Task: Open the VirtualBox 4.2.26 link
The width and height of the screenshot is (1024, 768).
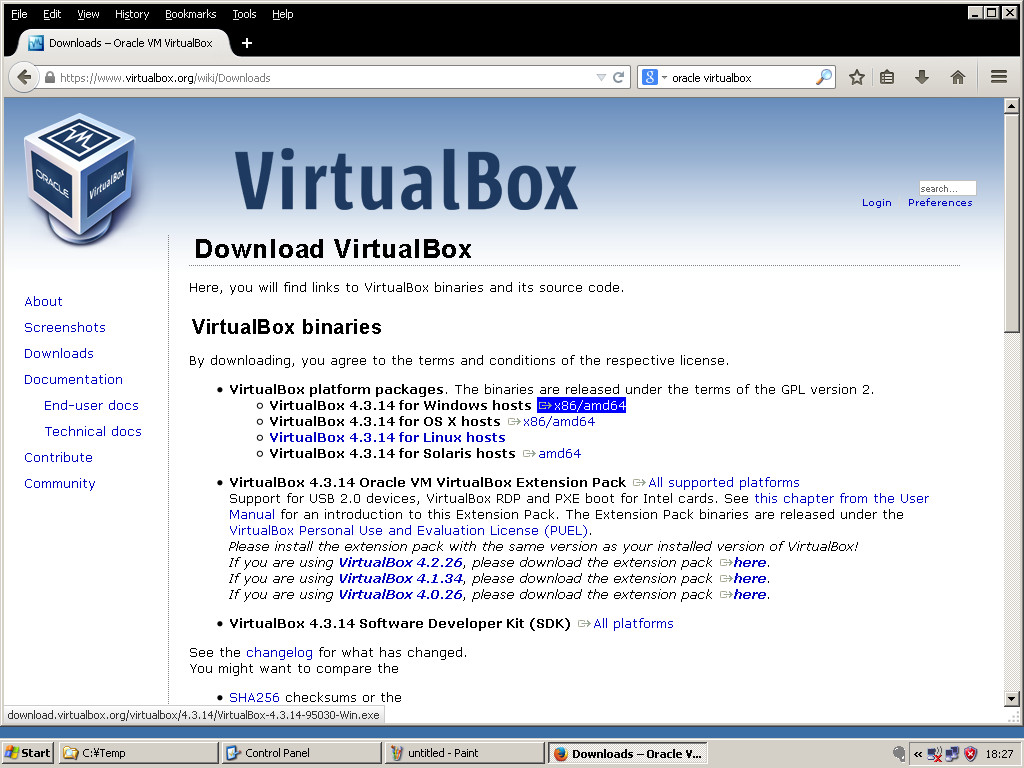Action: [x=400, y=562]
